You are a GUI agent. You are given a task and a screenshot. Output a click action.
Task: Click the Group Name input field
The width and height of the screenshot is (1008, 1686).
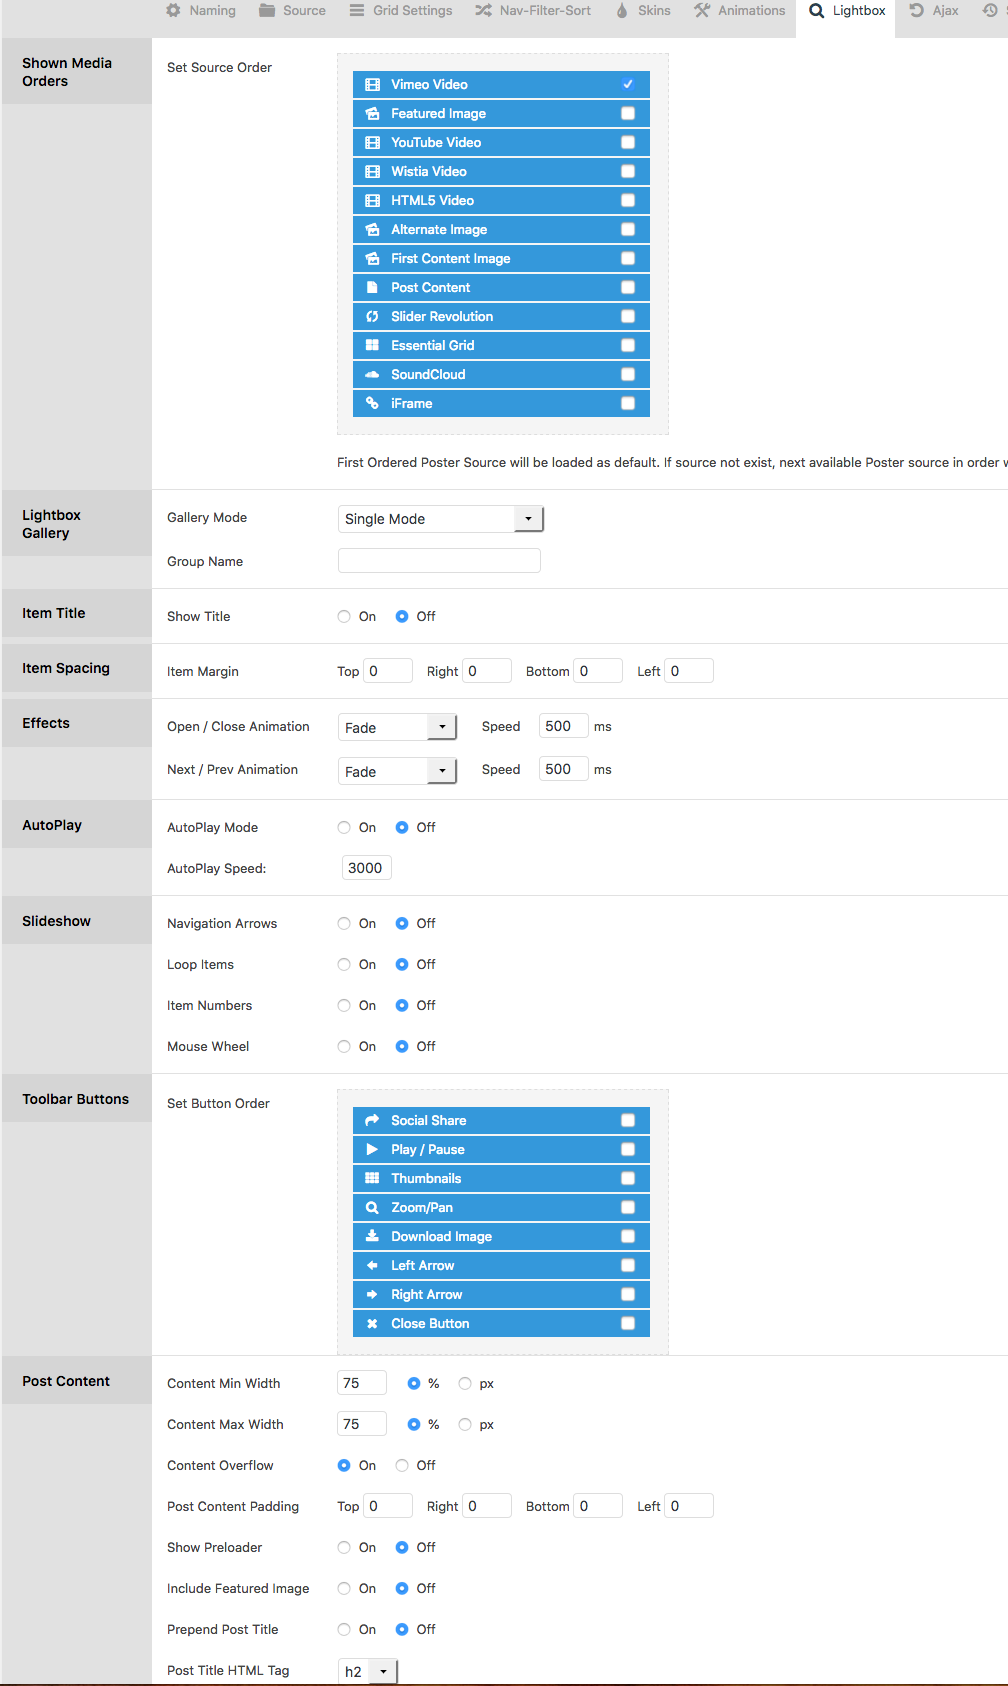(439, 561)
